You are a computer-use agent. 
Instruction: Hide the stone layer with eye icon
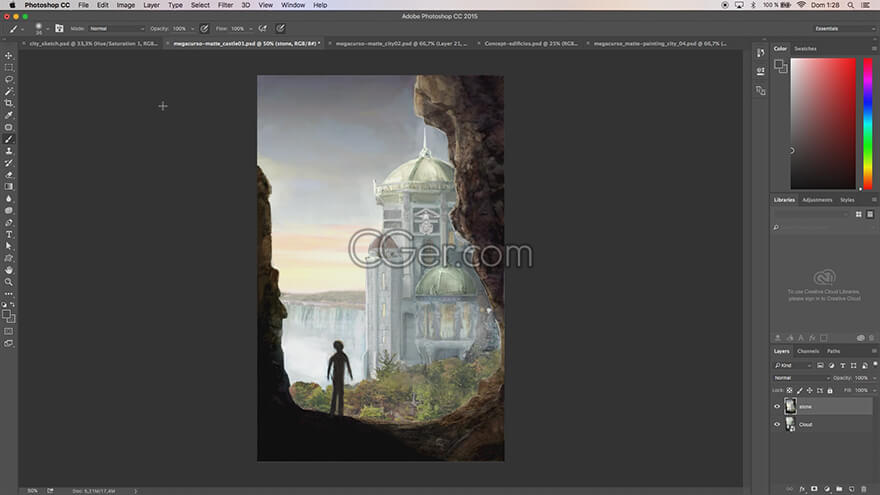click(x=777, y=406)
